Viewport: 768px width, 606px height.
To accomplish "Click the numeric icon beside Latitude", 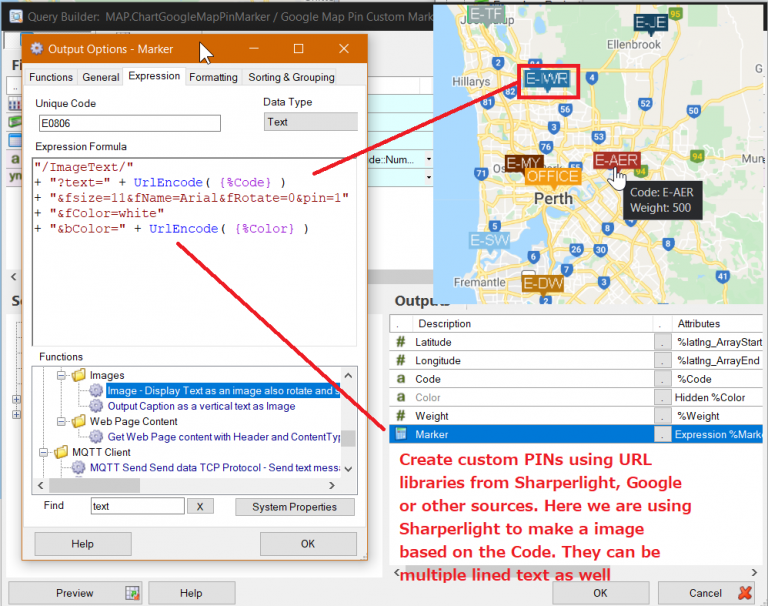I will point(401,342).
